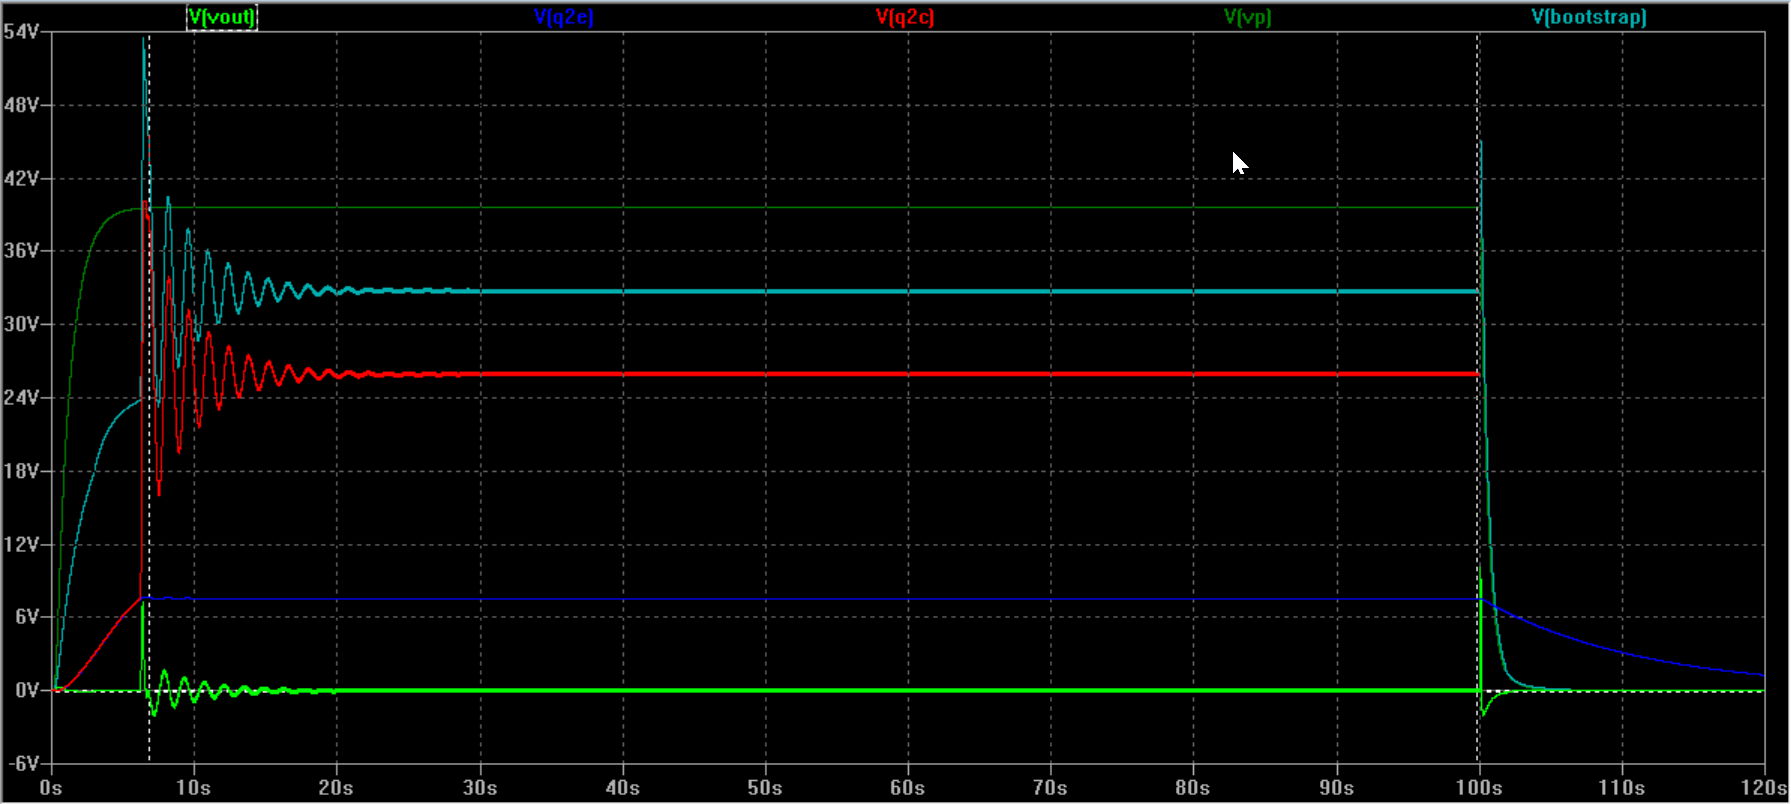Click the 40s time axis label

[622, 788]
